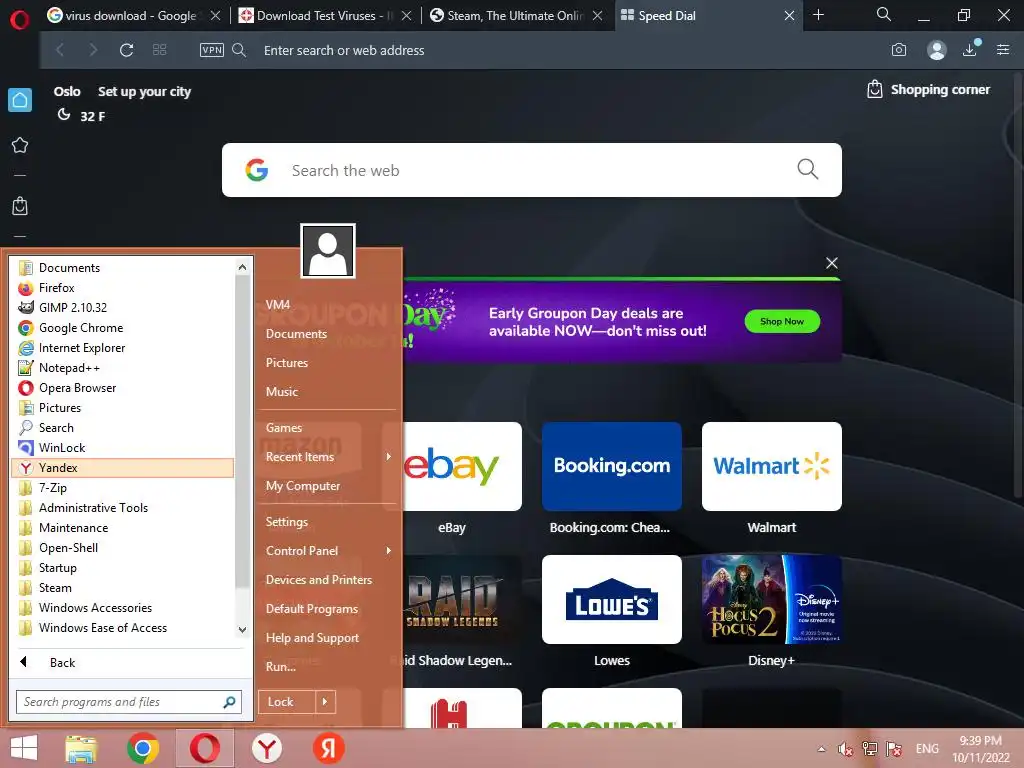Viewport: 1024px width, 768px height.
Task: Toggle the VPN badge in address bar
Action: [x=212, y=50]
